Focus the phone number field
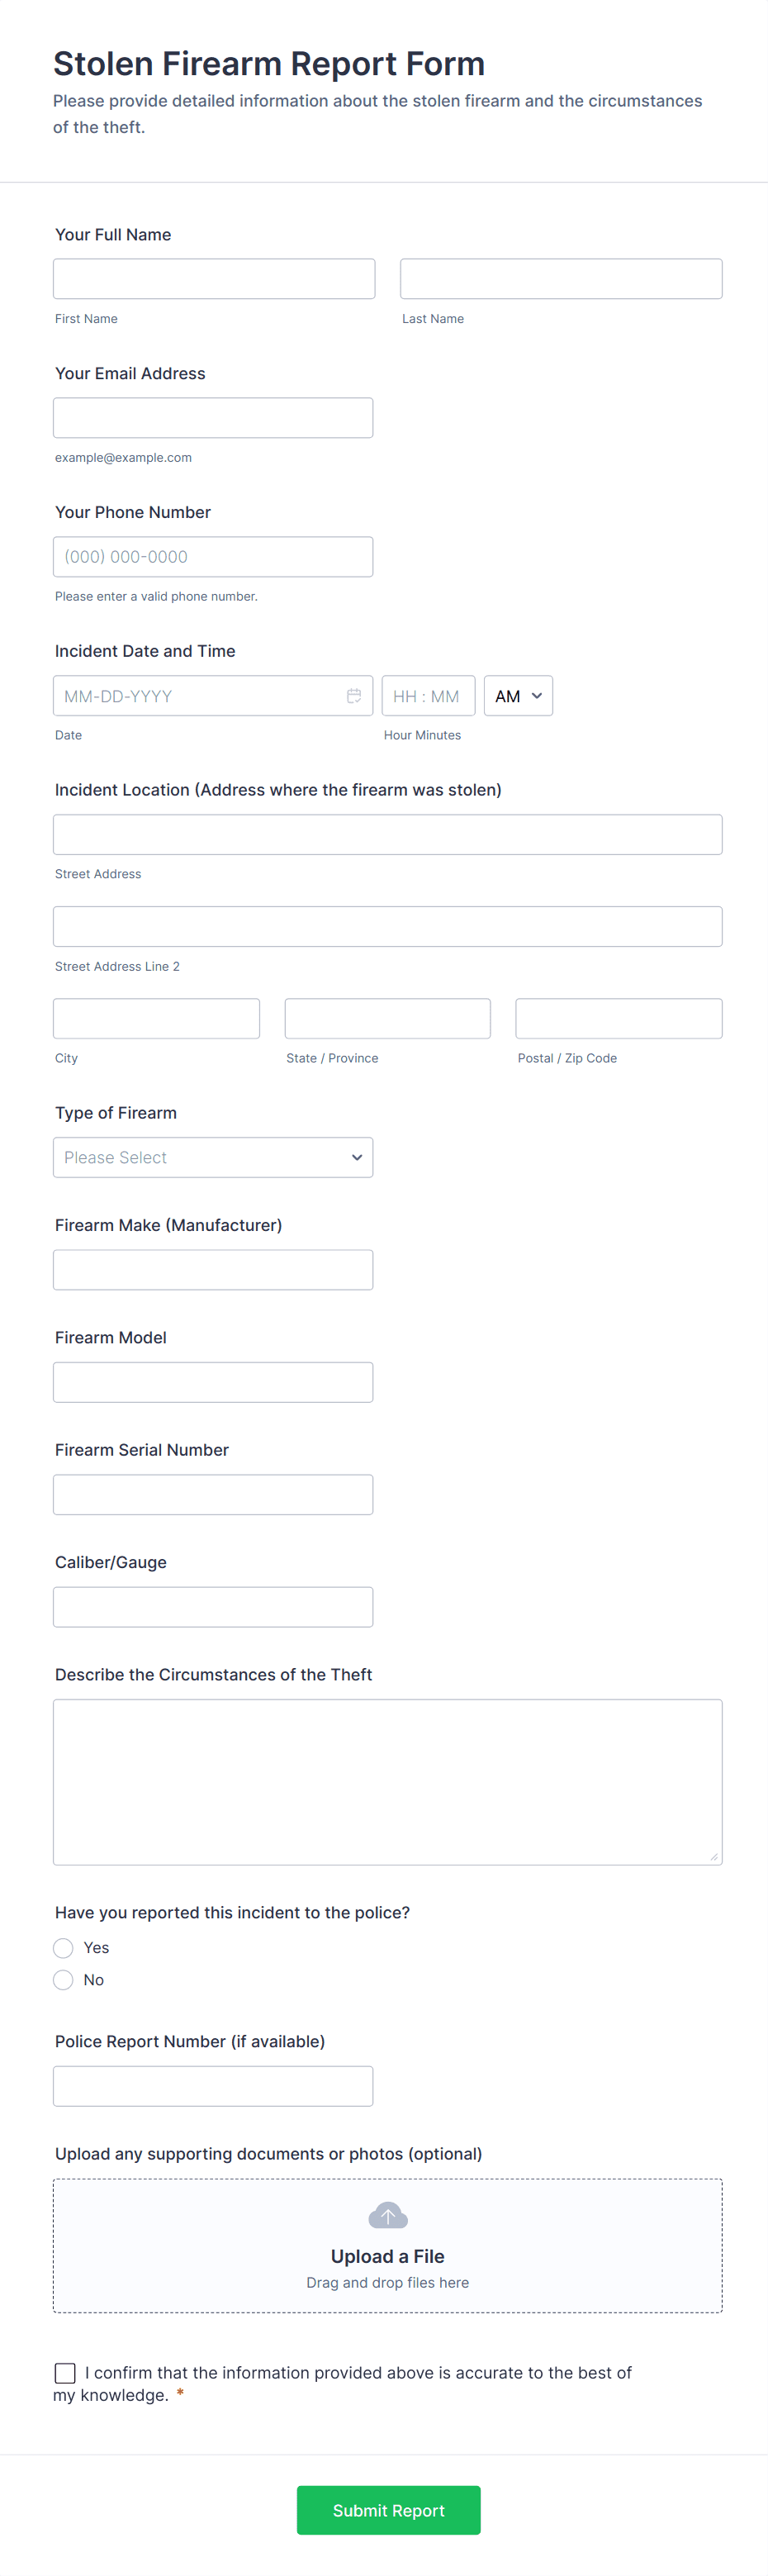The width and height of the screenshot is (768, 2576). [x=213, y=557]
